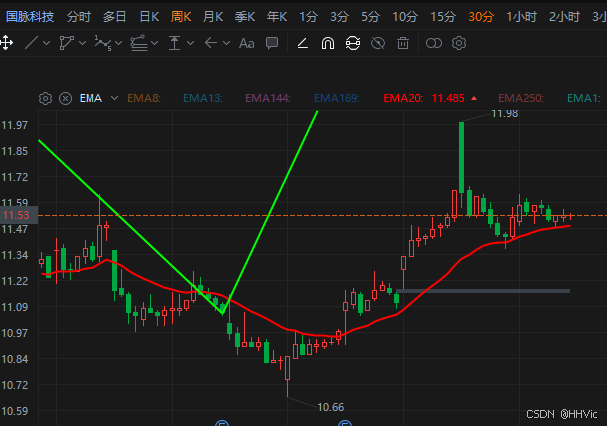This screenshot has height=426, width=607.
Task: Select the 15分 timeframe
Action: [x=443, y=17]
